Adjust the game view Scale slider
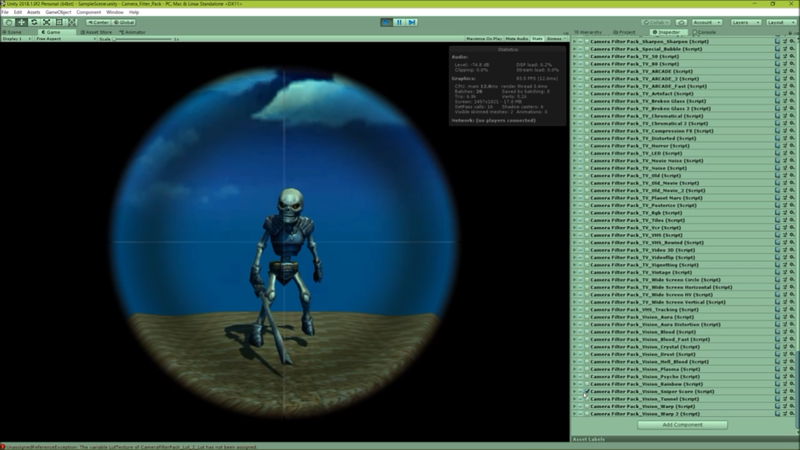Screen dimensions: 800x450 click(x=143, y=39)
